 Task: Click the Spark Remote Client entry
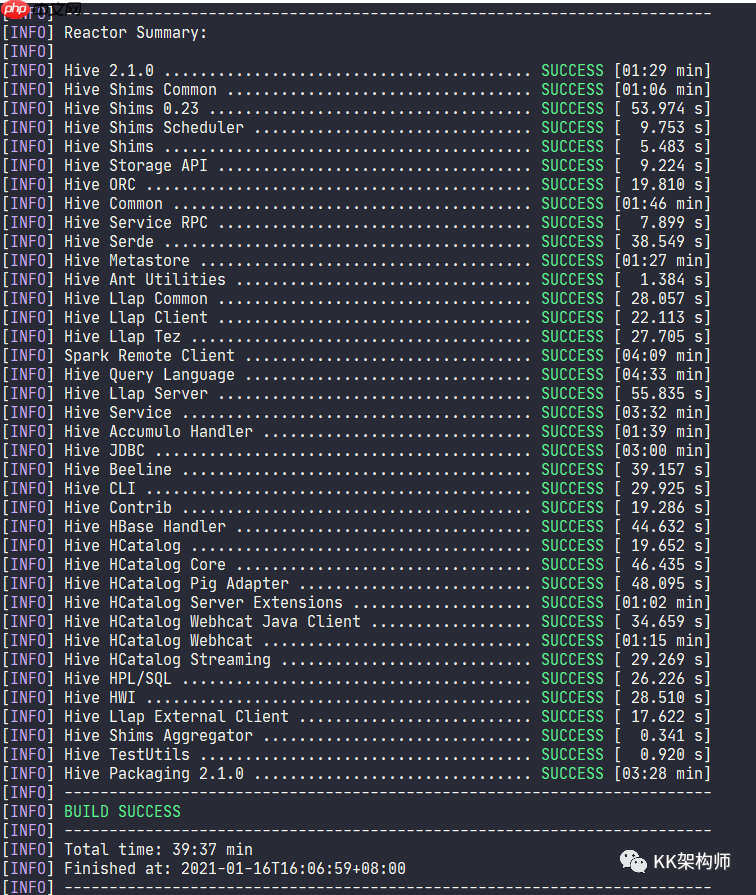pos(149,356)
